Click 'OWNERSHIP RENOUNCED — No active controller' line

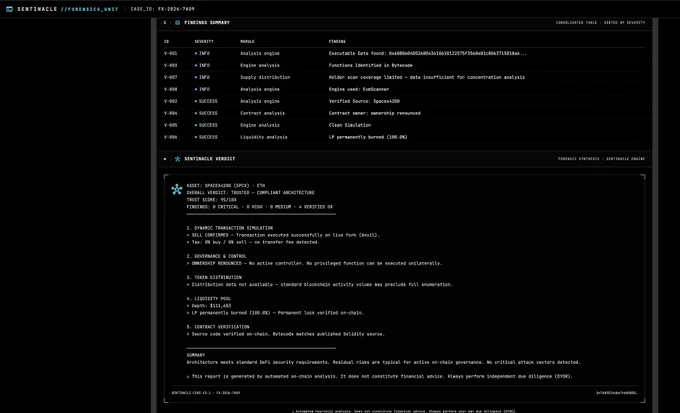point(314,263)
